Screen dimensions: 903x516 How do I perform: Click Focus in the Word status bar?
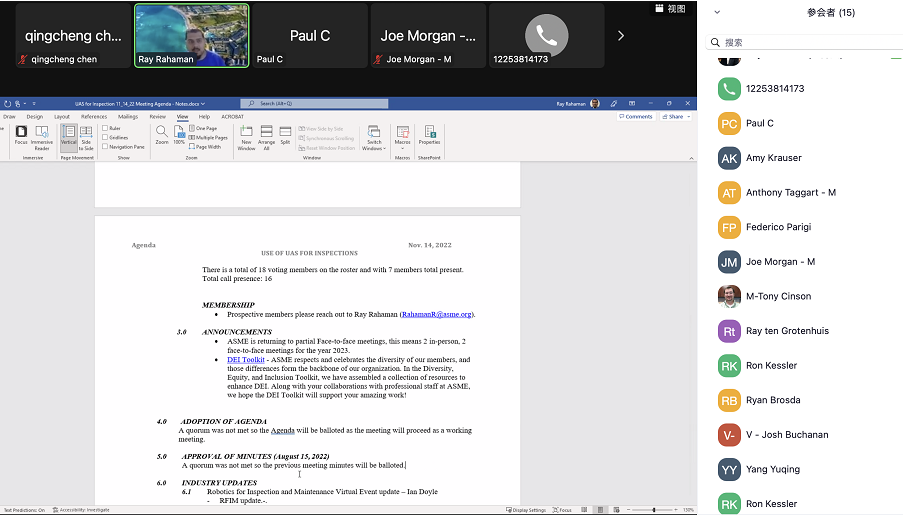click(x=562, y=510)
